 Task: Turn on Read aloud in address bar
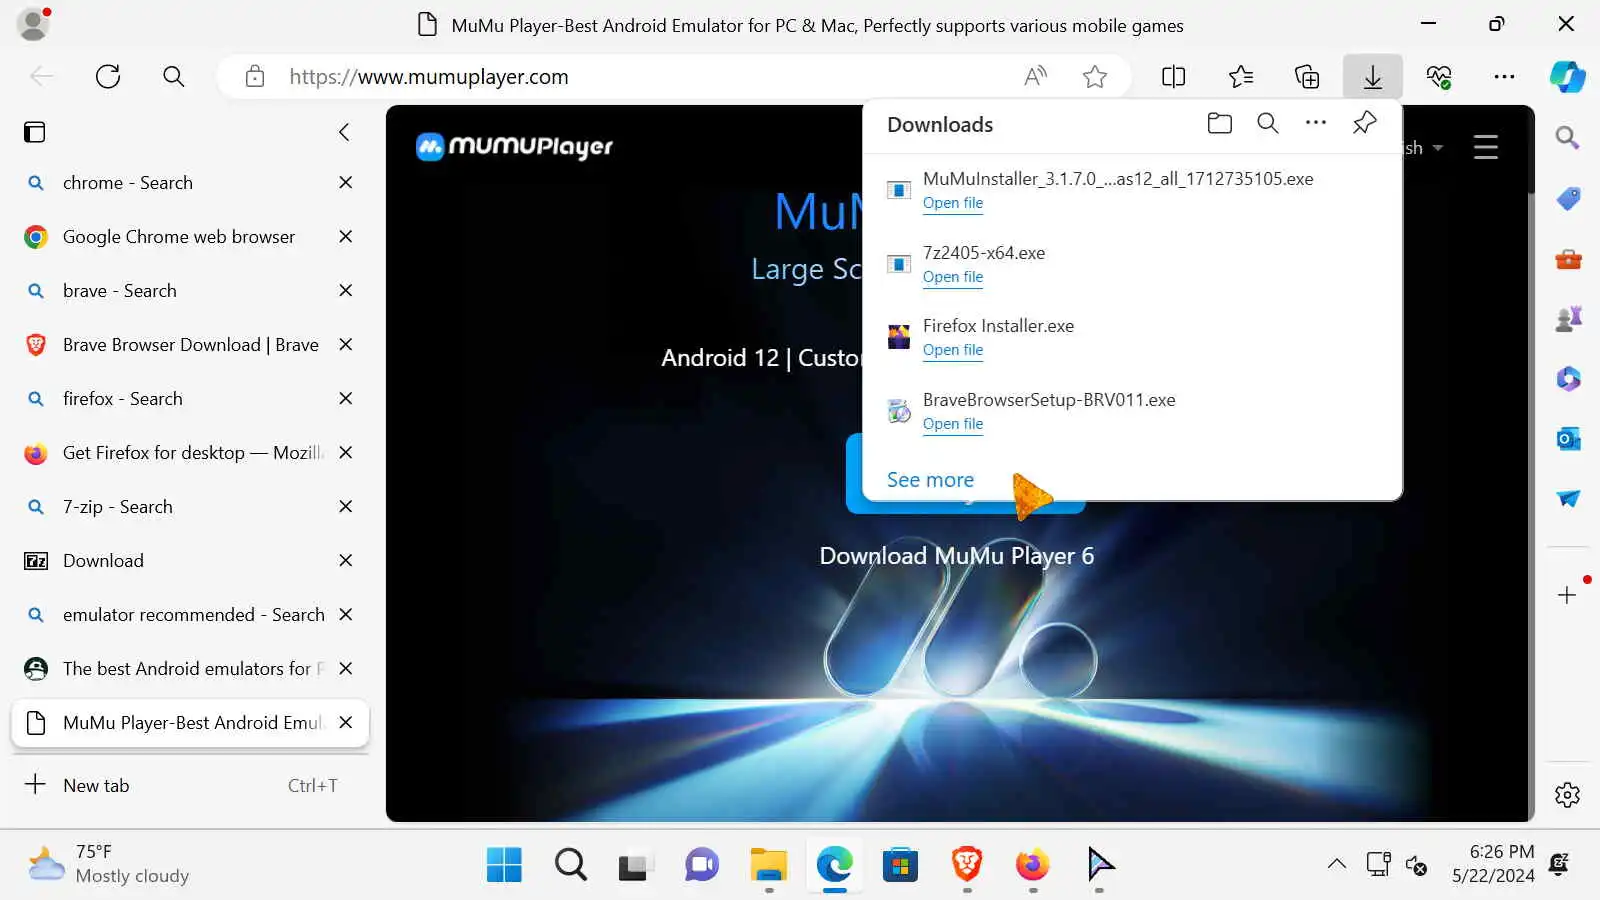click(1036, 76)
